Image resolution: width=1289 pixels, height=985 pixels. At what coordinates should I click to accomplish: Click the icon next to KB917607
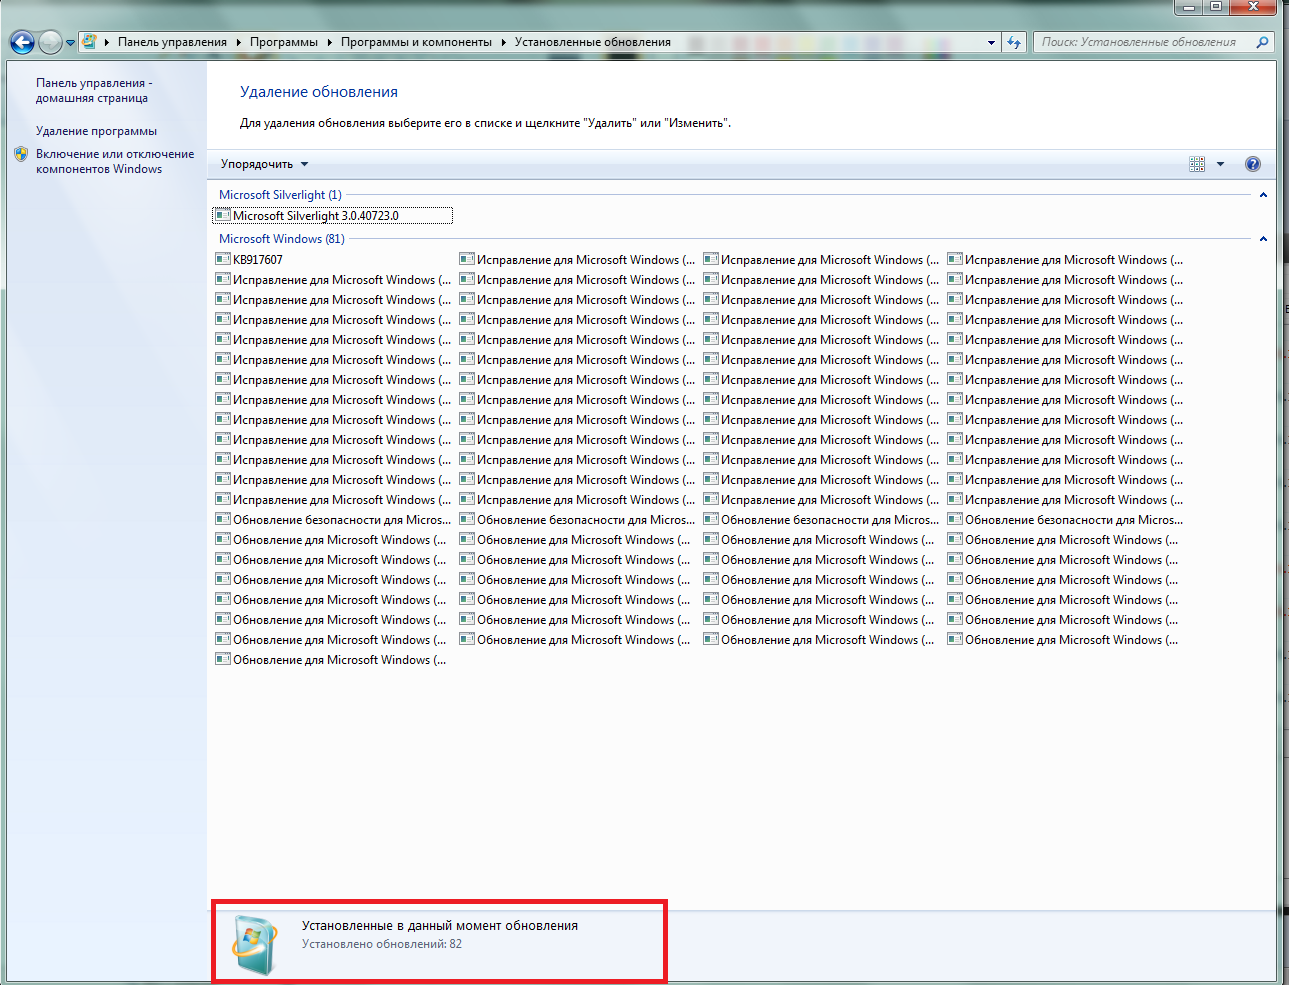[223, 259]
